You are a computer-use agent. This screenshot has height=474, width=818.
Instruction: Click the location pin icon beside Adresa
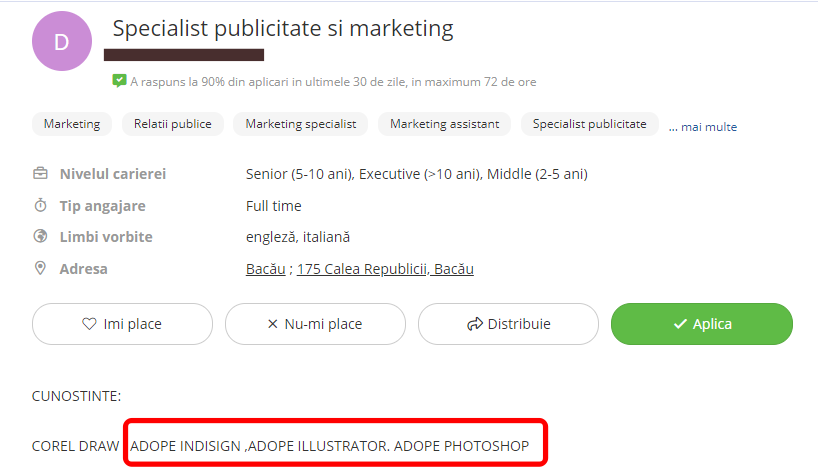[41, 268]
